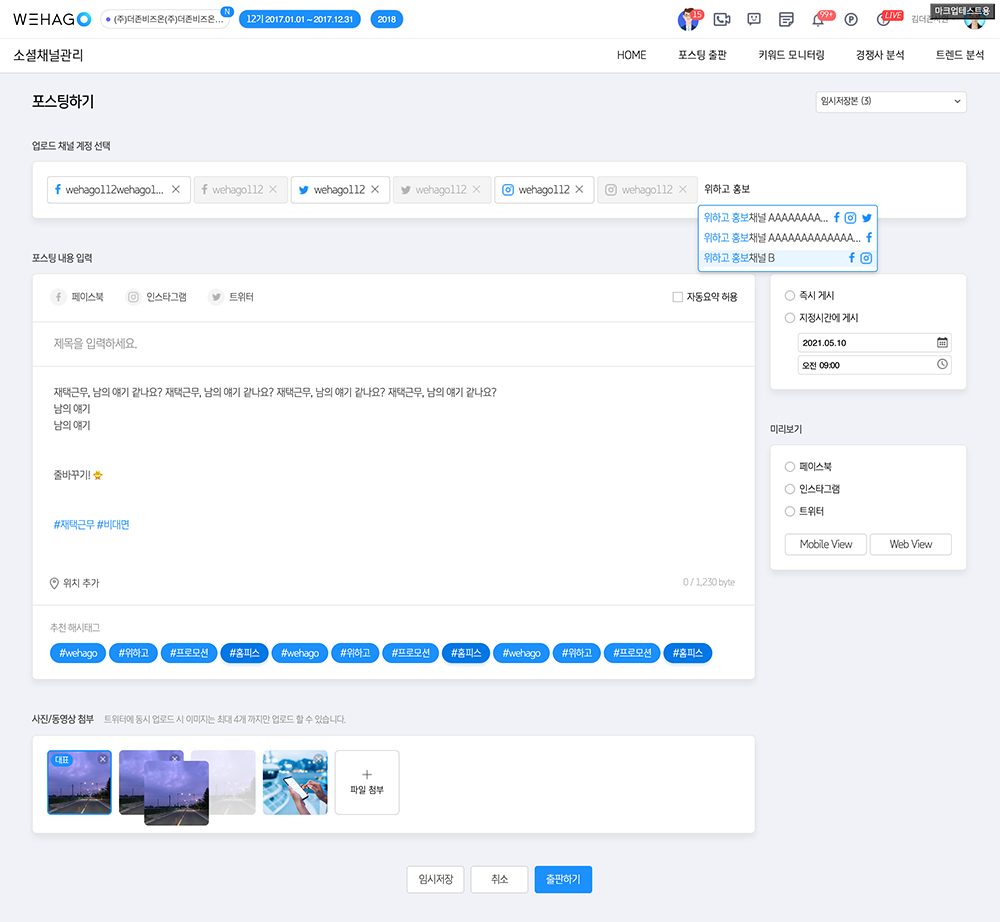The height and width of the screenshot is (922, 1000).
Task: Select 지정시간에 게시 radio option
Action: click(790, 318)
